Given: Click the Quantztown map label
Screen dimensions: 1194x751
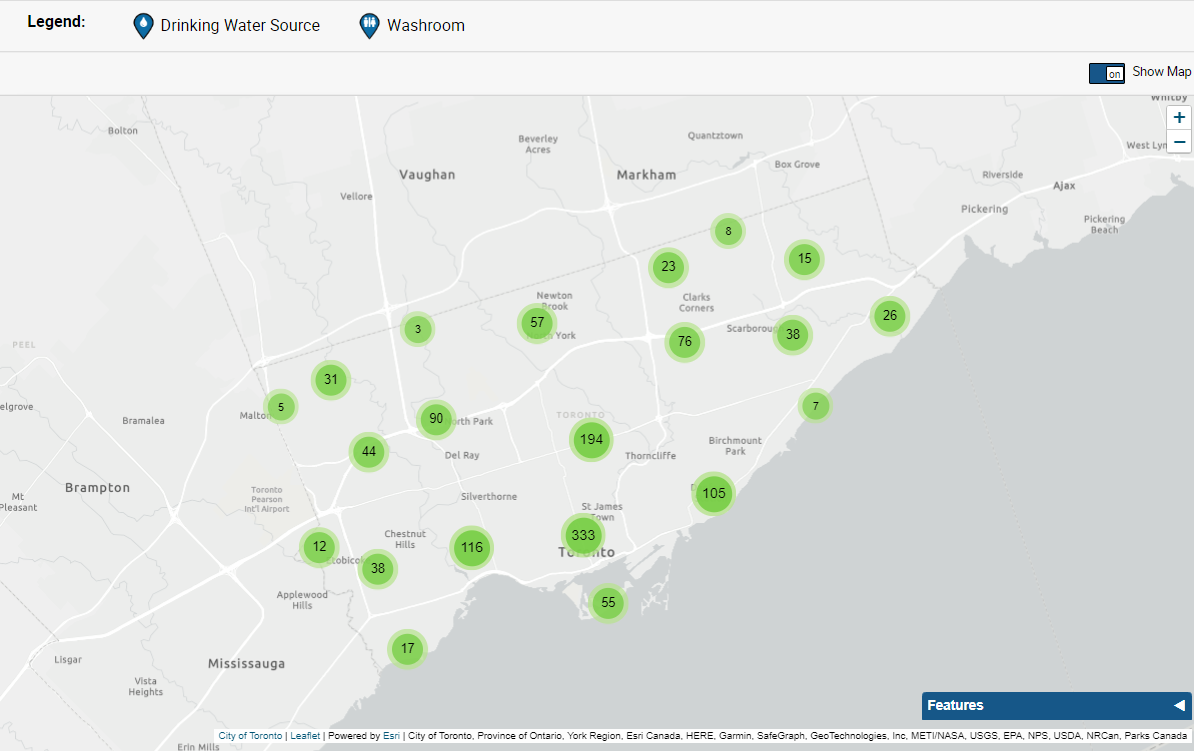Looking at the screenshot, I should [x=715, y=136].
